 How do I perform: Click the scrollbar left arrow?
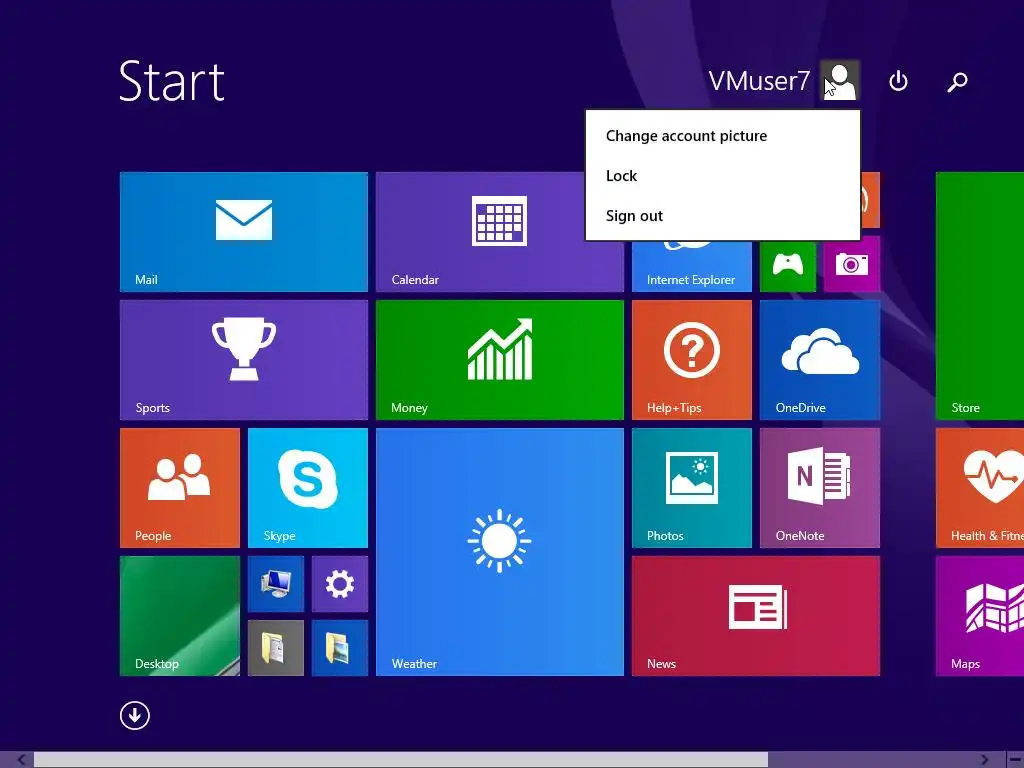(21, 760)
